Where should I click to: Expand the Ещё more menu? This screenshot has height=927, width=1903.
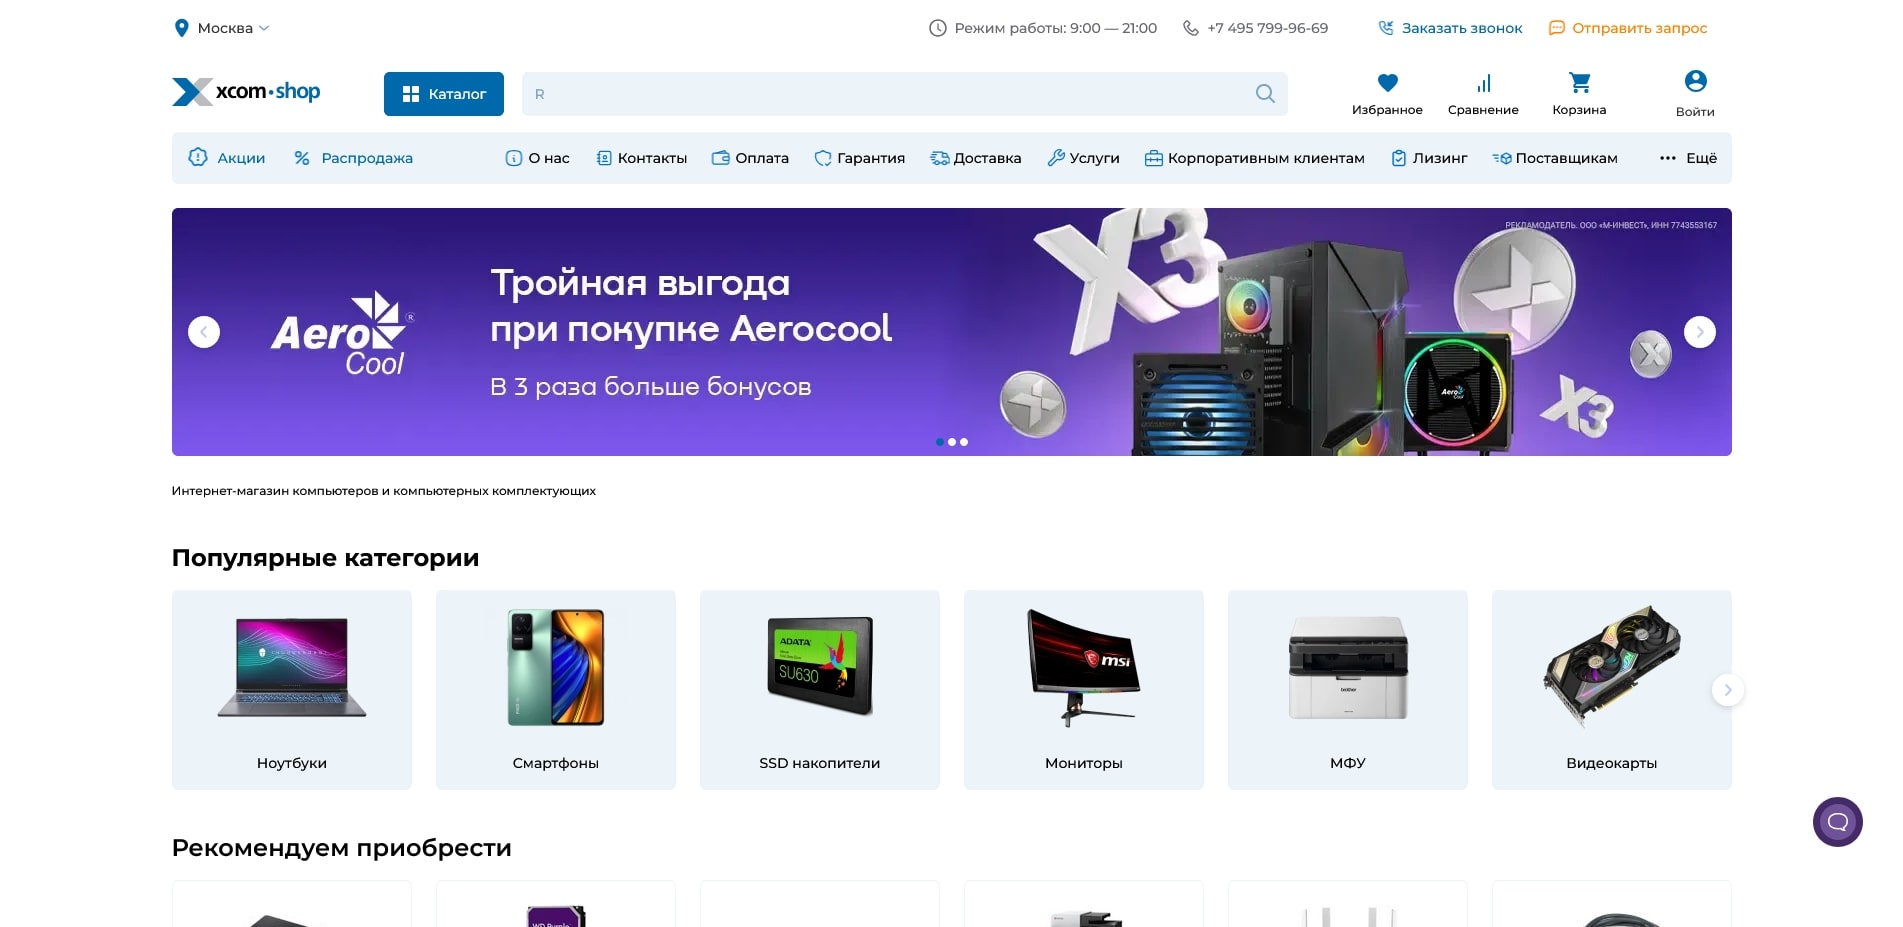click(x=1688, y=158)
